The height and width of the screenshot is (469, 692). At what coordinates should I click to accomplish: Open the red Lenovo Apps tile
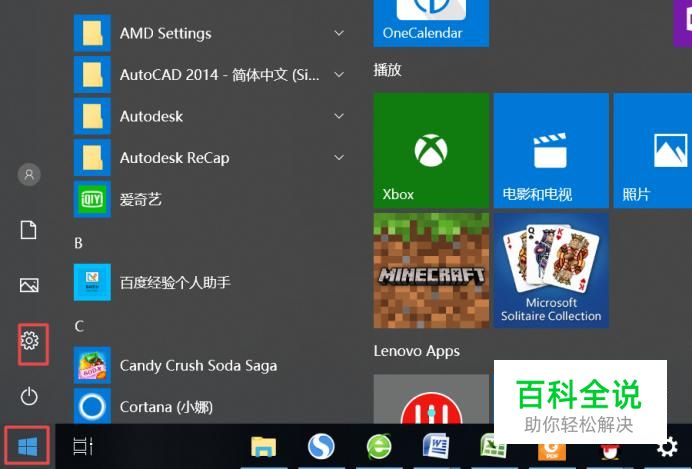click(x=431, y=399)
